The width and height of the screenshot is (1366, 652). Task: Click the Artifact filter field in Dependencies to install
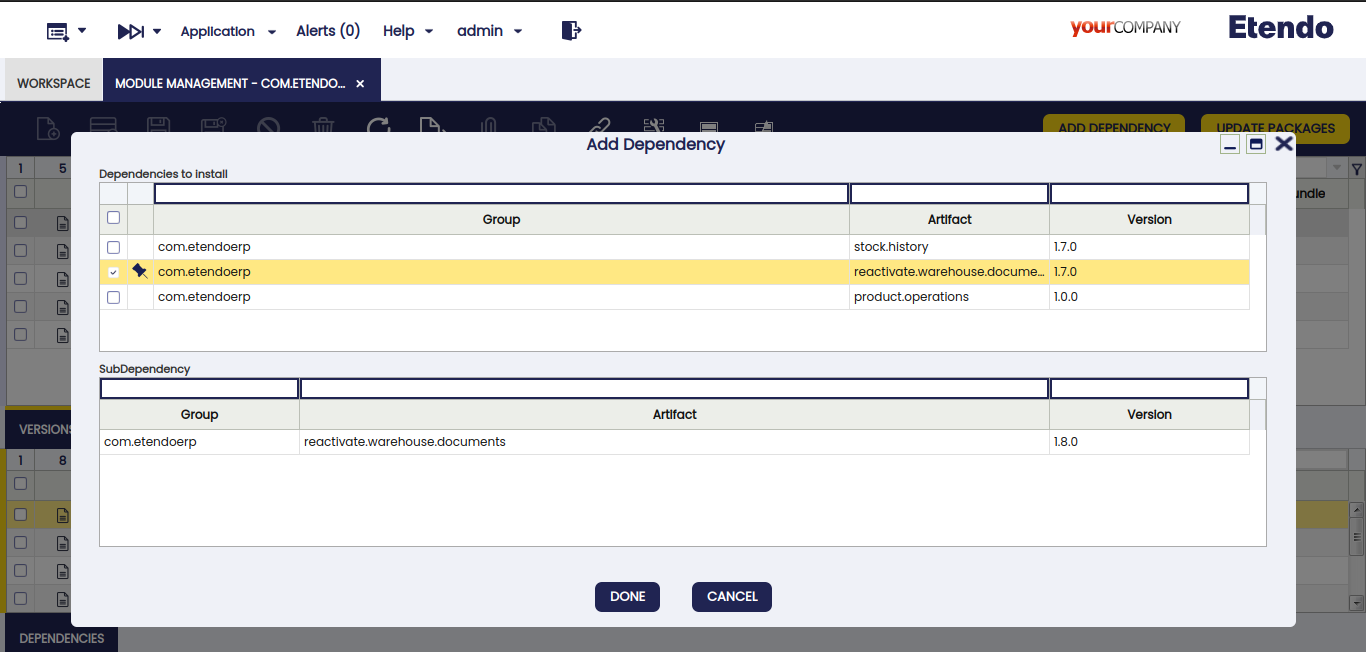[949, 194]
